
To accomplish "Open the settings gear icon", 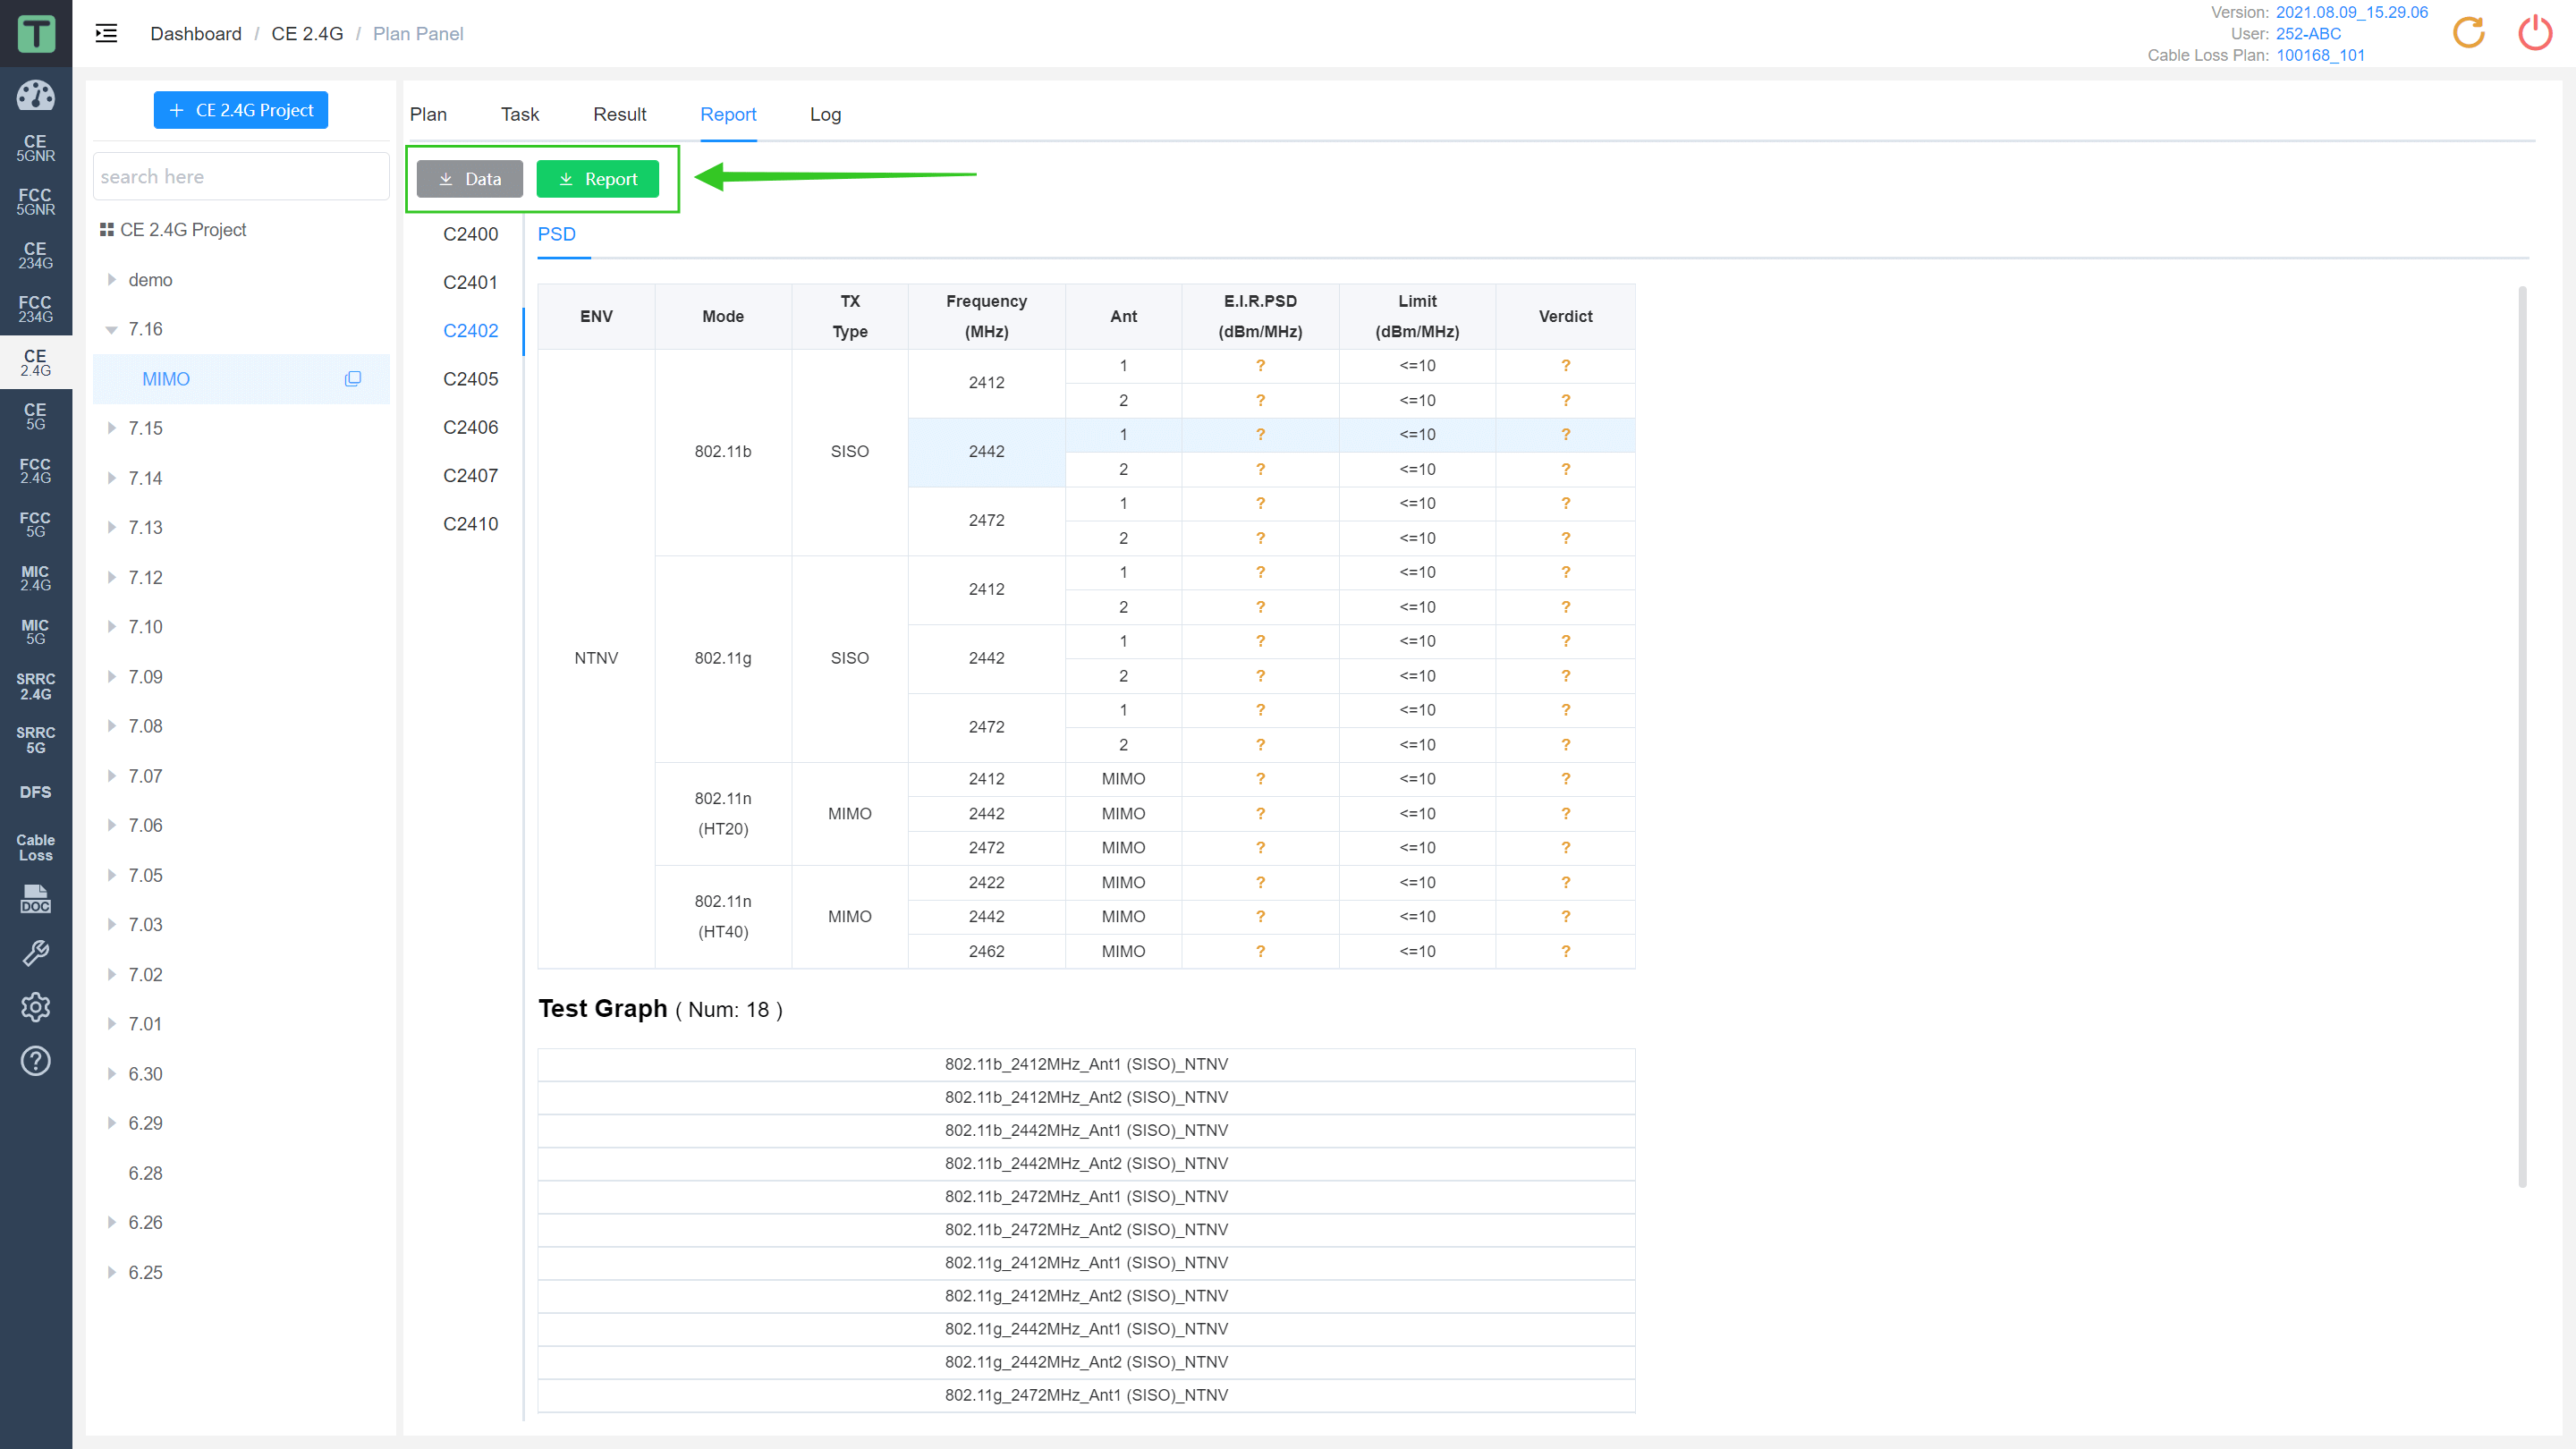I will click(36, 1007).
